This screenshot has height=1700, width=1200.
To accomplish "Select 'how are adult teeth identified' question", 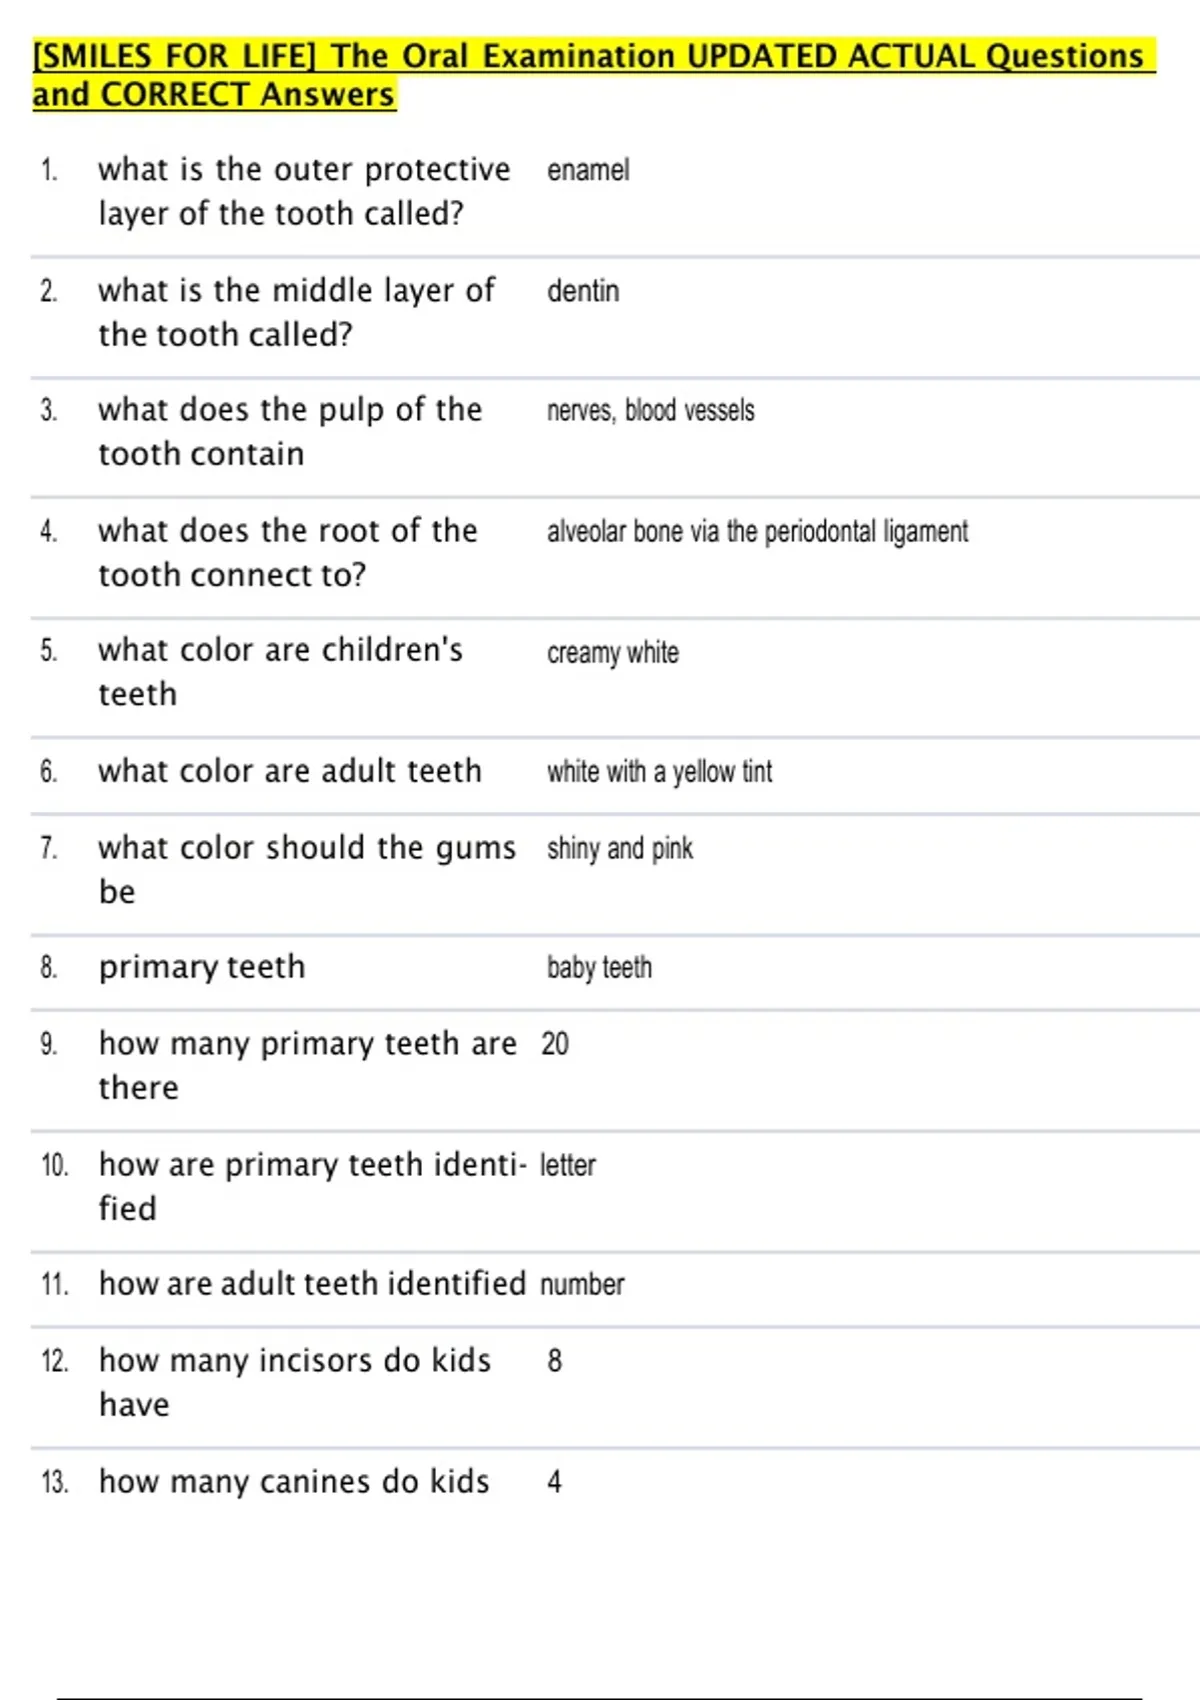I will [312, 1283].
